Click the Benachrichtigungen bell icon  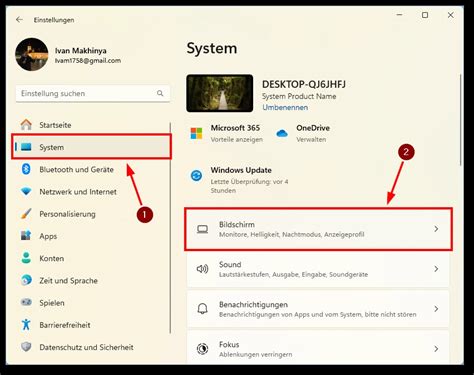point(202,309)
